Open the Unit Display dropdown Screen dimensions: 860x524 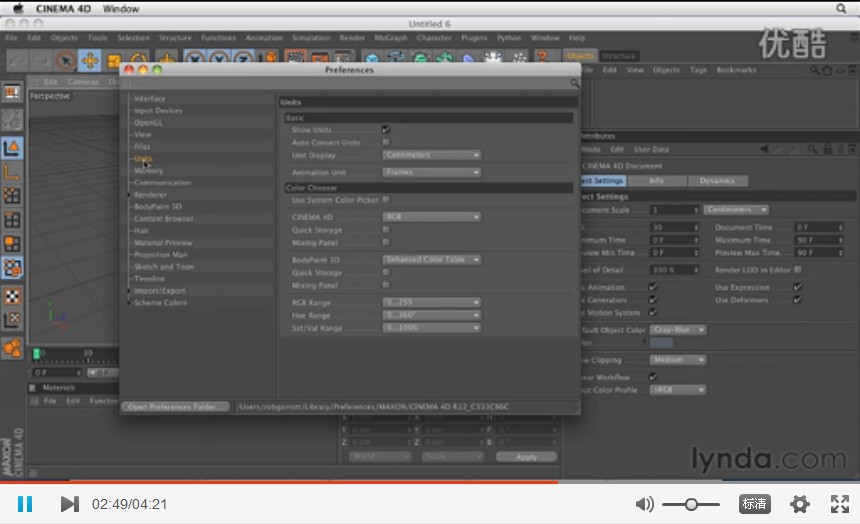(x=432, y=155)
